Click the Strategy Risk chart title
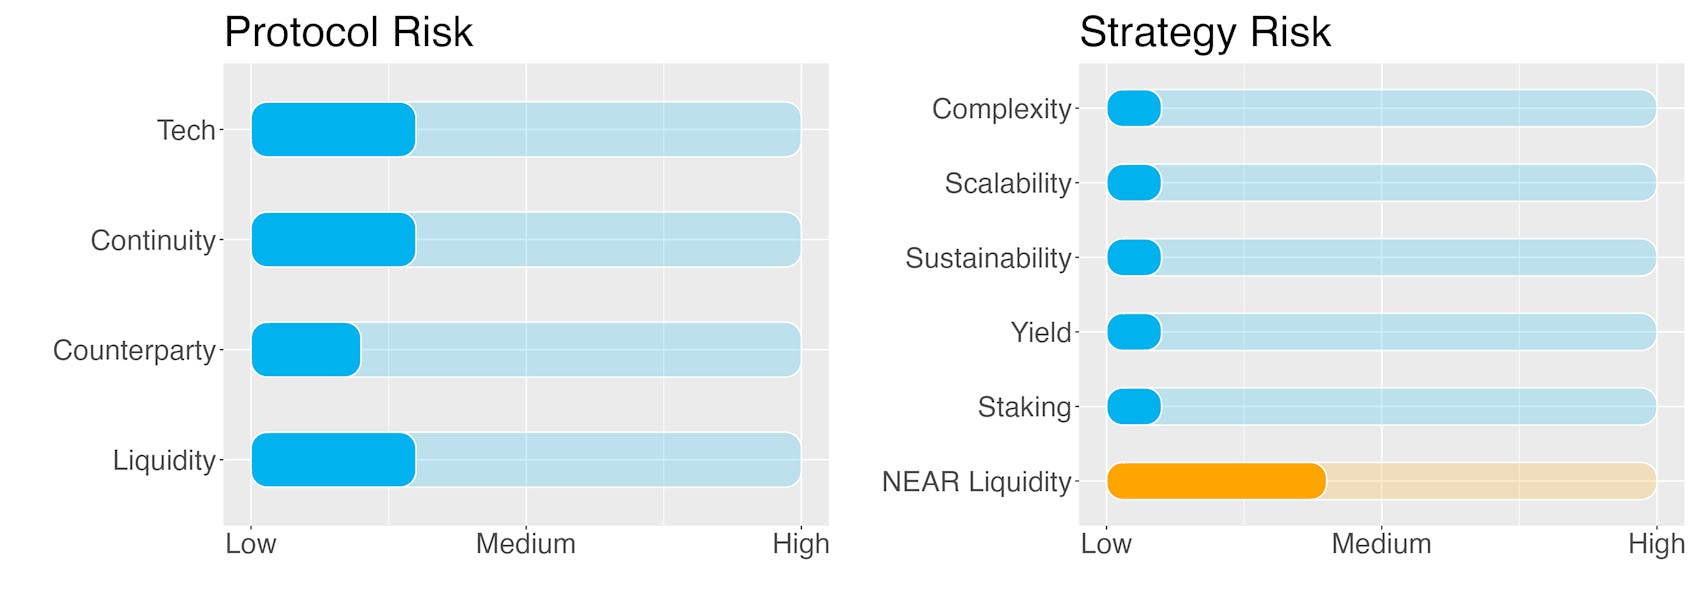This screenshot has height=612, width=1700. click(x=1205, y=32)
